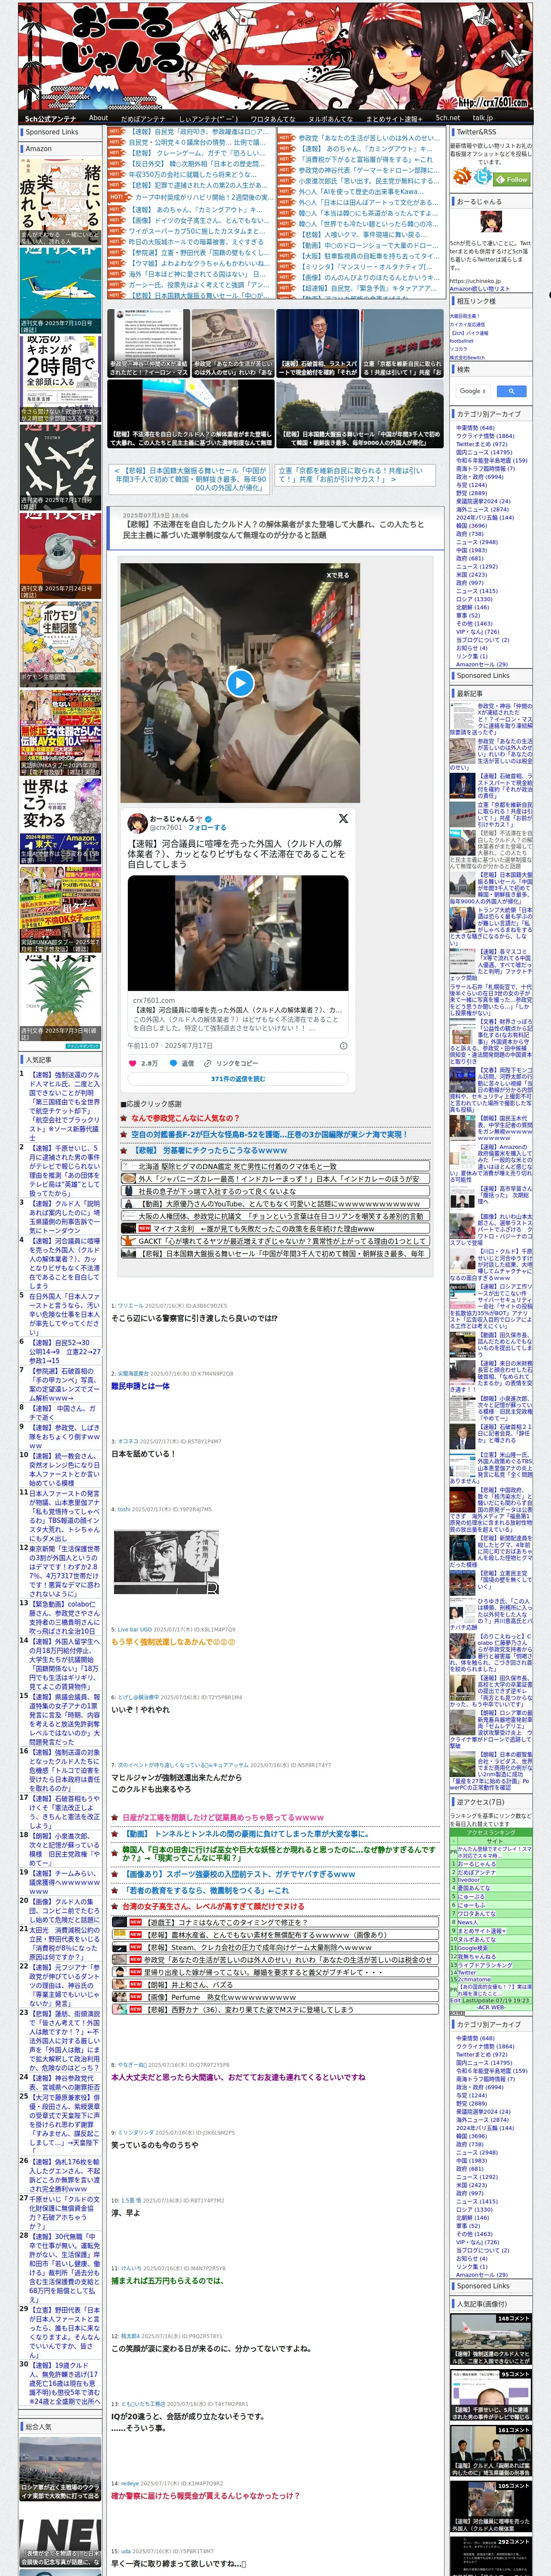Open the manga image in comment 4
The height and width of the screenshot is (2576, 551).
tap(166, 1562)
